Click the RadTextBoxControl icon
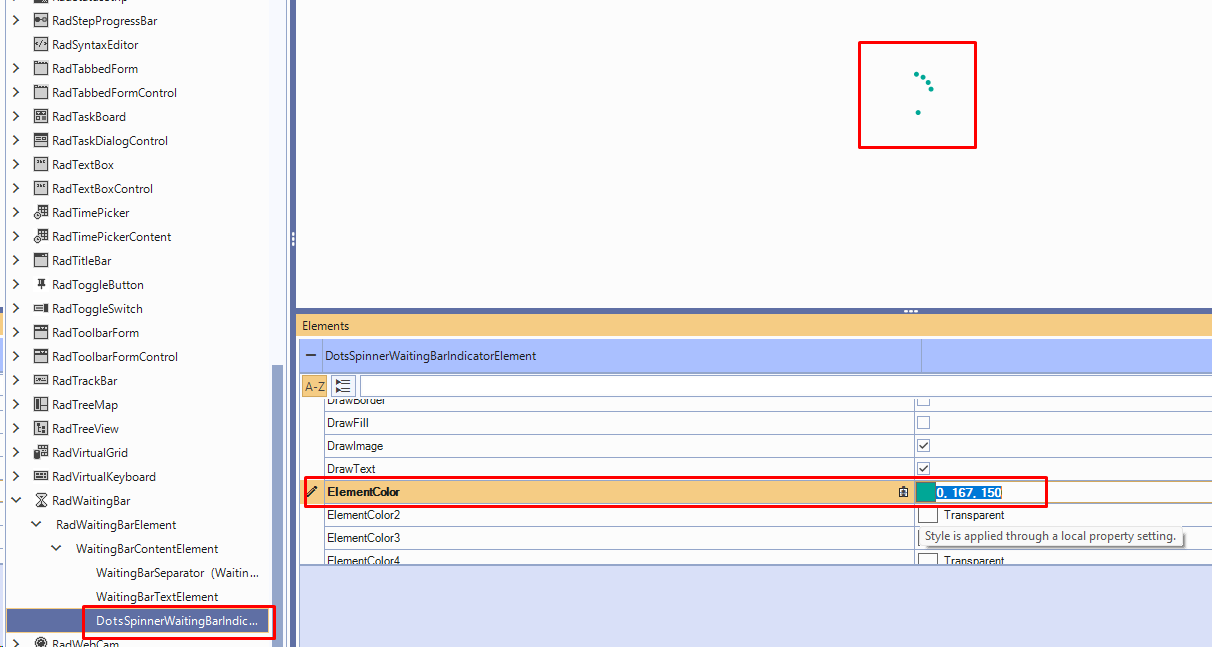The width and height of the screenshot is (1212, 647). tap(41, 189)
